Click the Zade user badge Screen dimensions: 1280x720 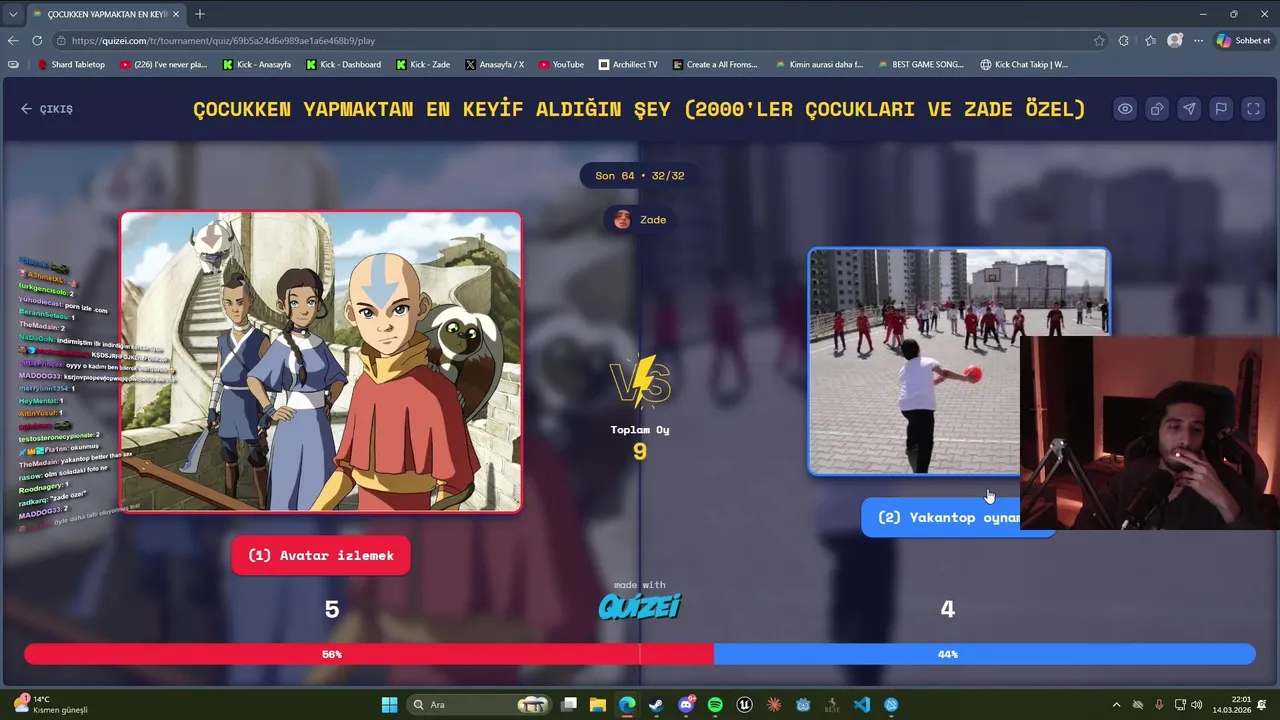[x=640, y=219]
